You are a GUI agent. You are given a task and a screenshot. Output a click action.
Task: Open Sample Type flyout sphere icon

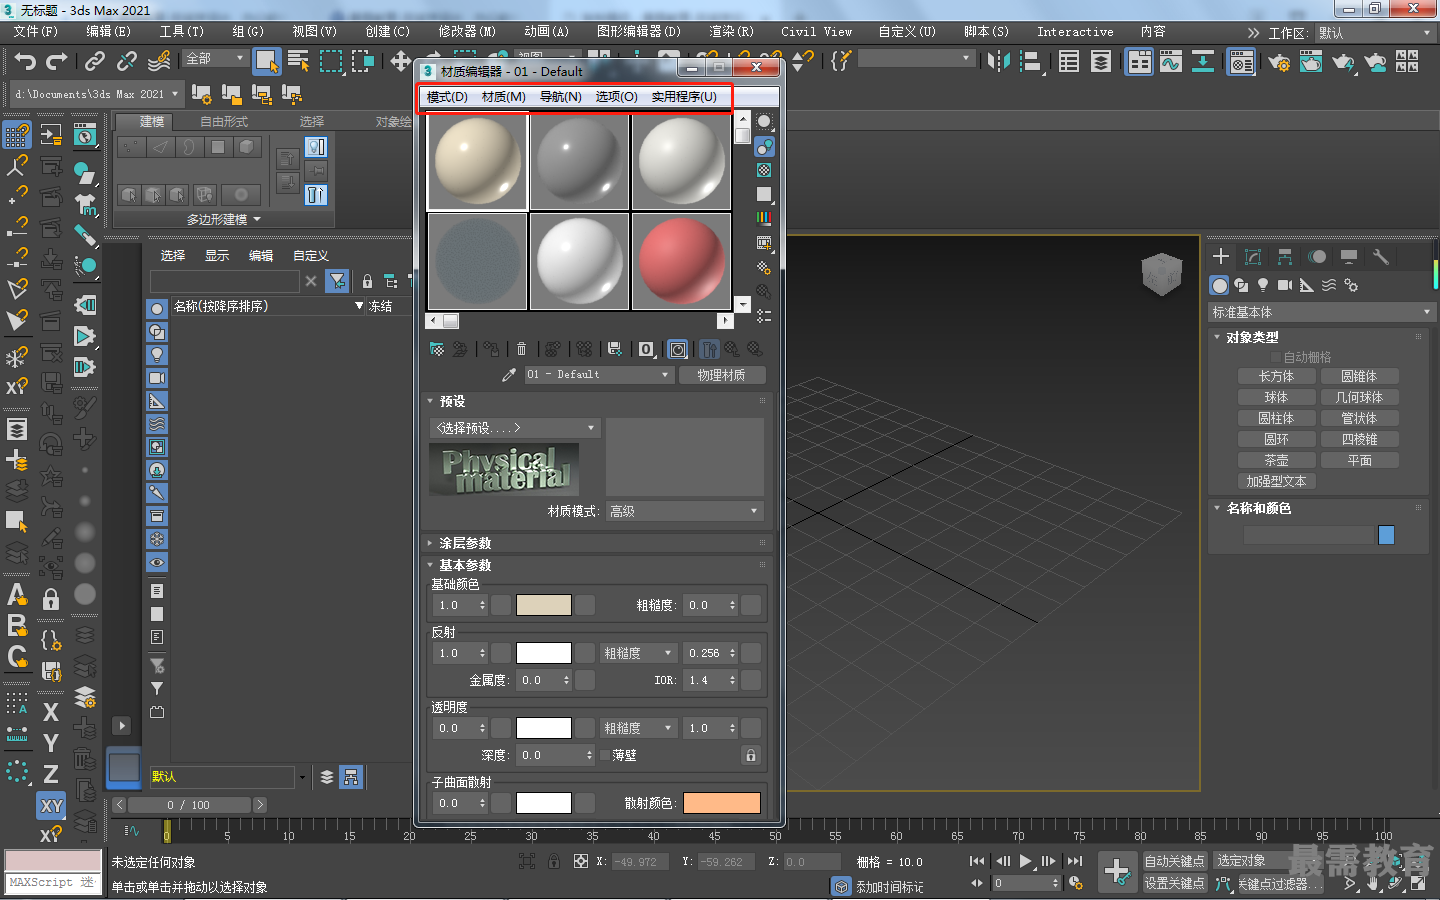point(764,122)
